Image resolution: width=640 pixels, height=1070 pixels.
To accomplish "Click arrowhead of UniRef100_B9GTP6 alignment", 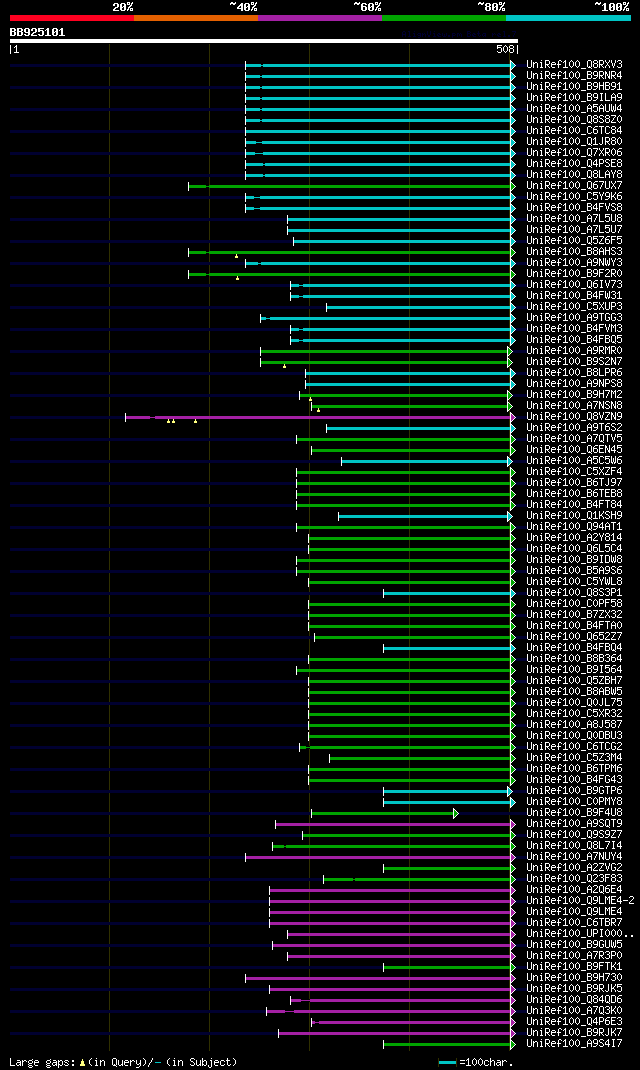I will pos(510,791).
